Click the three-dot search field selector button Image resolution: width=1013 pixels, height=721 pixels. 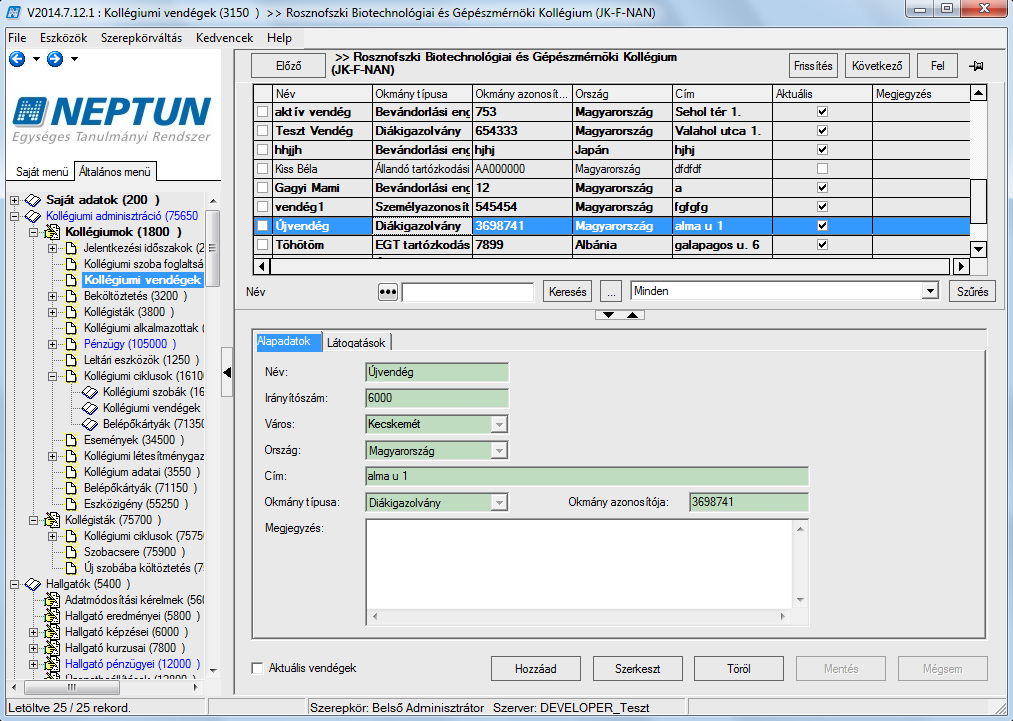pos(388,292)
